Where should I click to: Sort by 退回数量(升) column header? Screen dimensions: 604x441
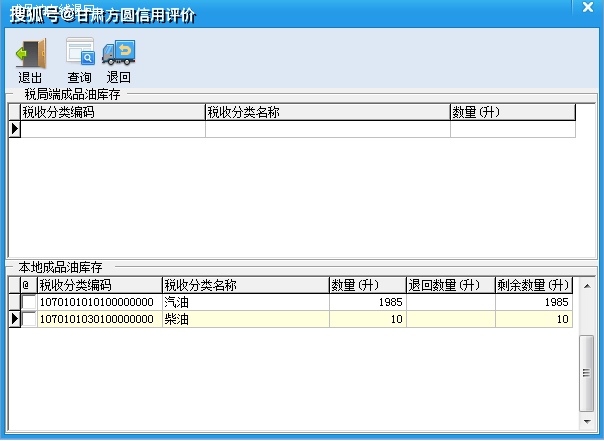pos(450,285)
